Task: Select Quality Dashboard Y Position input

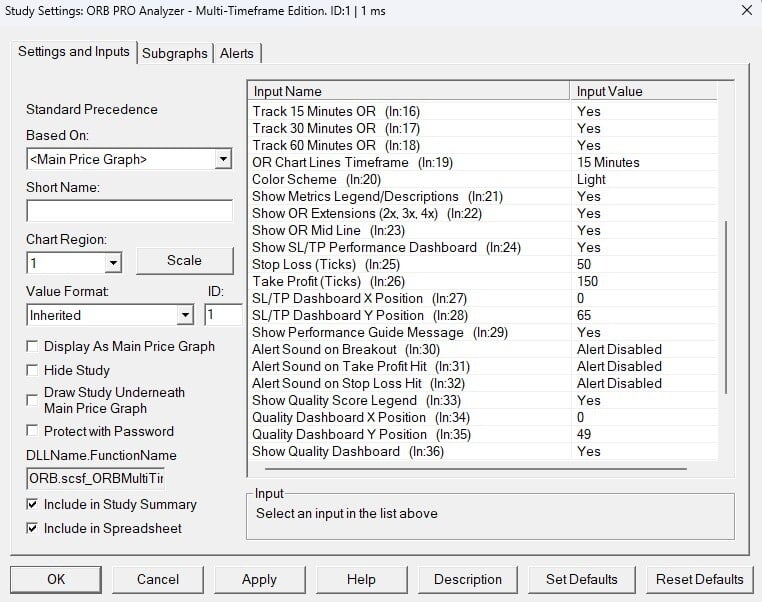Action: [x=484, y=434]
